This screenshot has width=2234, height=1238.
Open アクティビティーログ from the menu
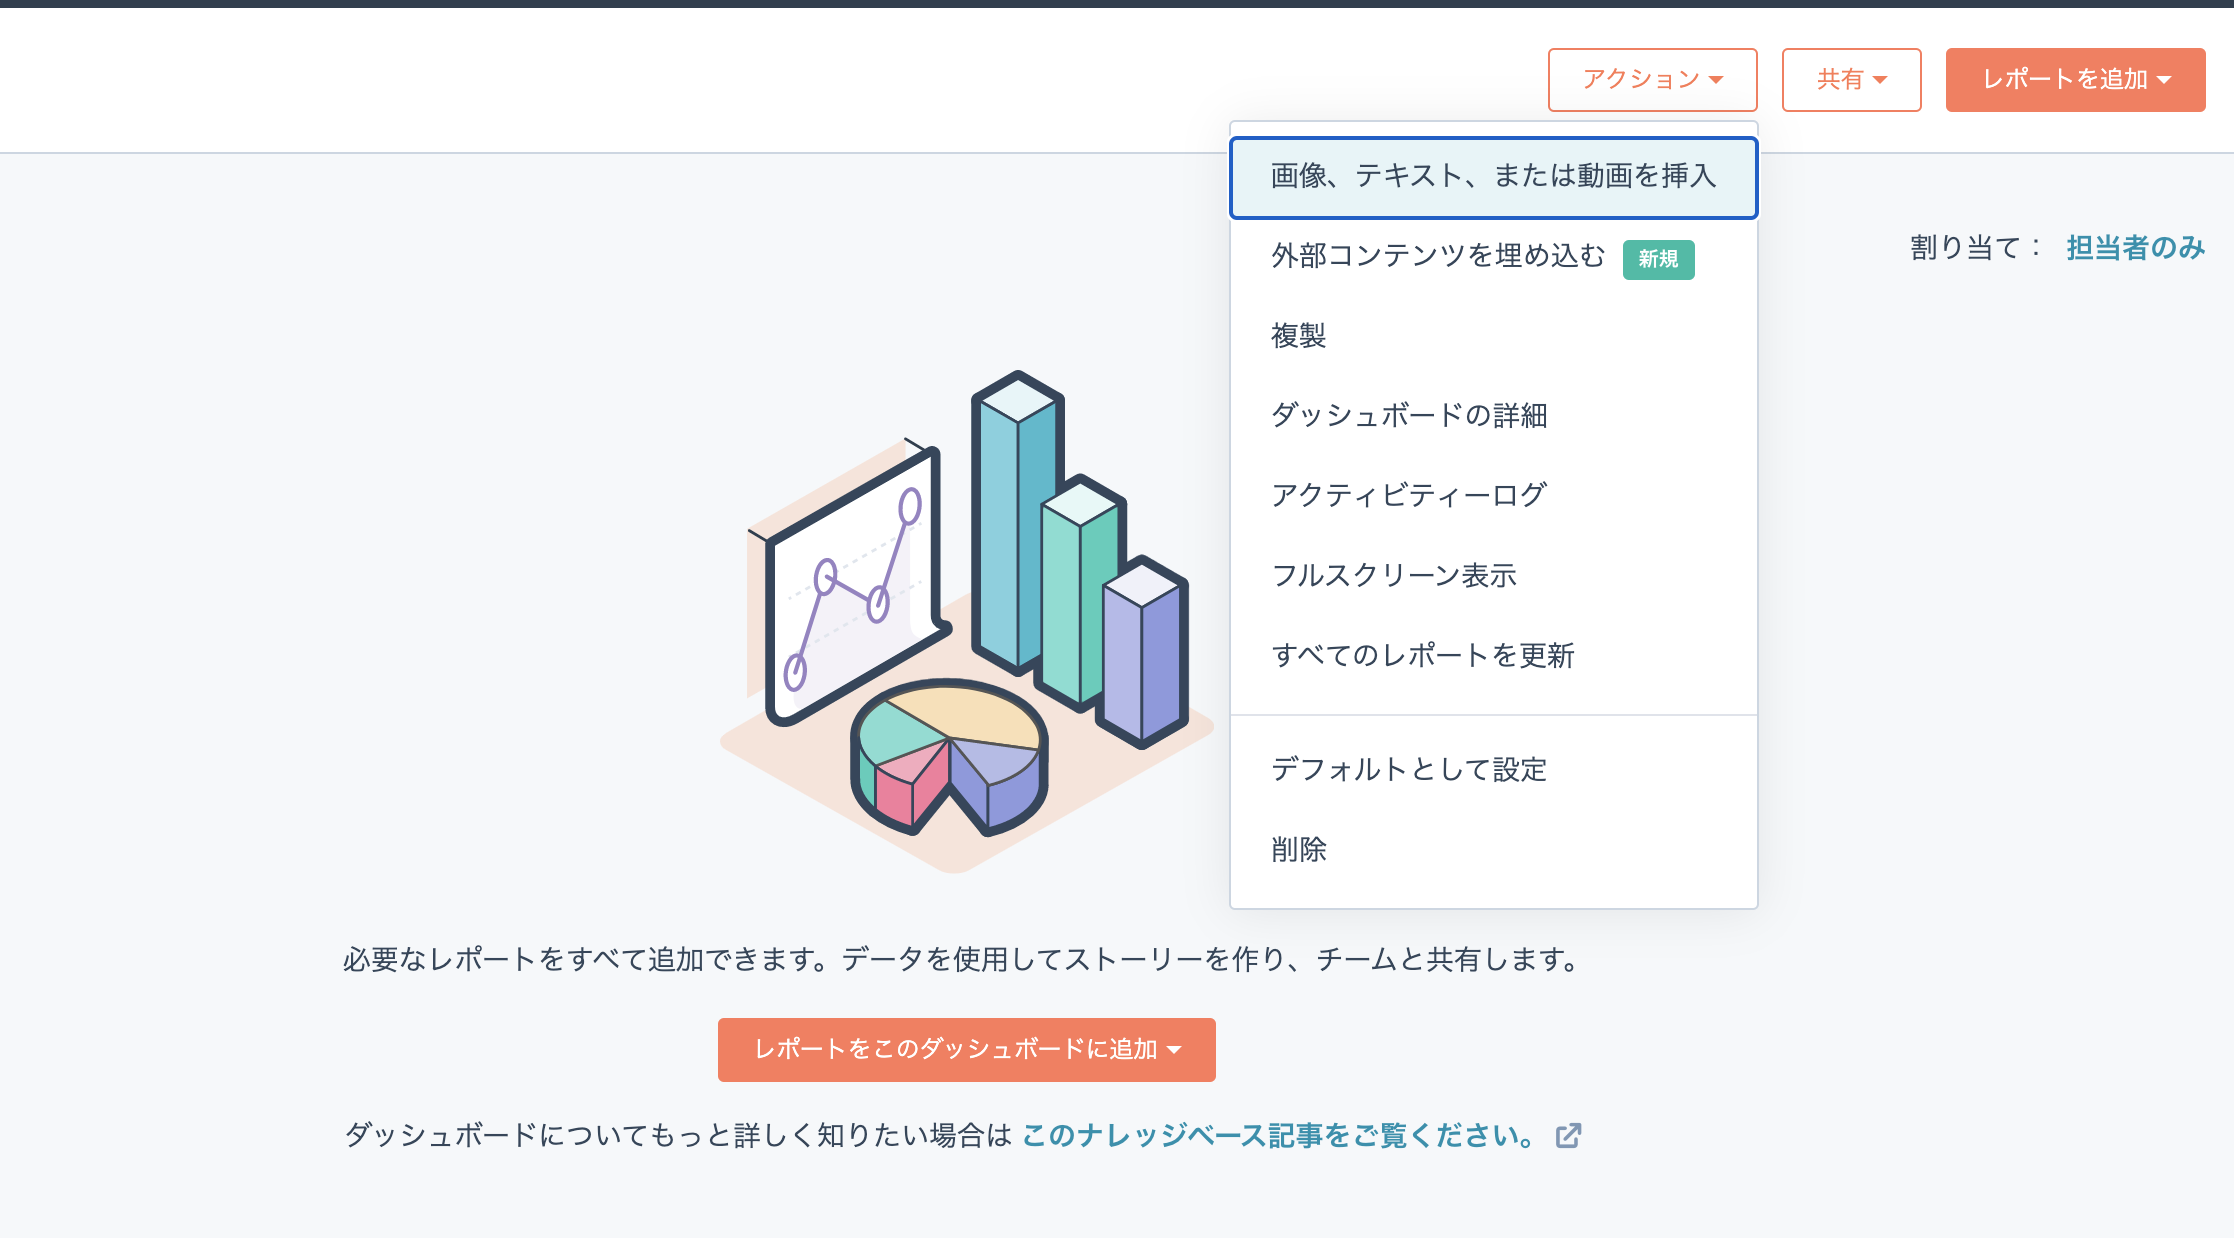tap(1409, 495)
